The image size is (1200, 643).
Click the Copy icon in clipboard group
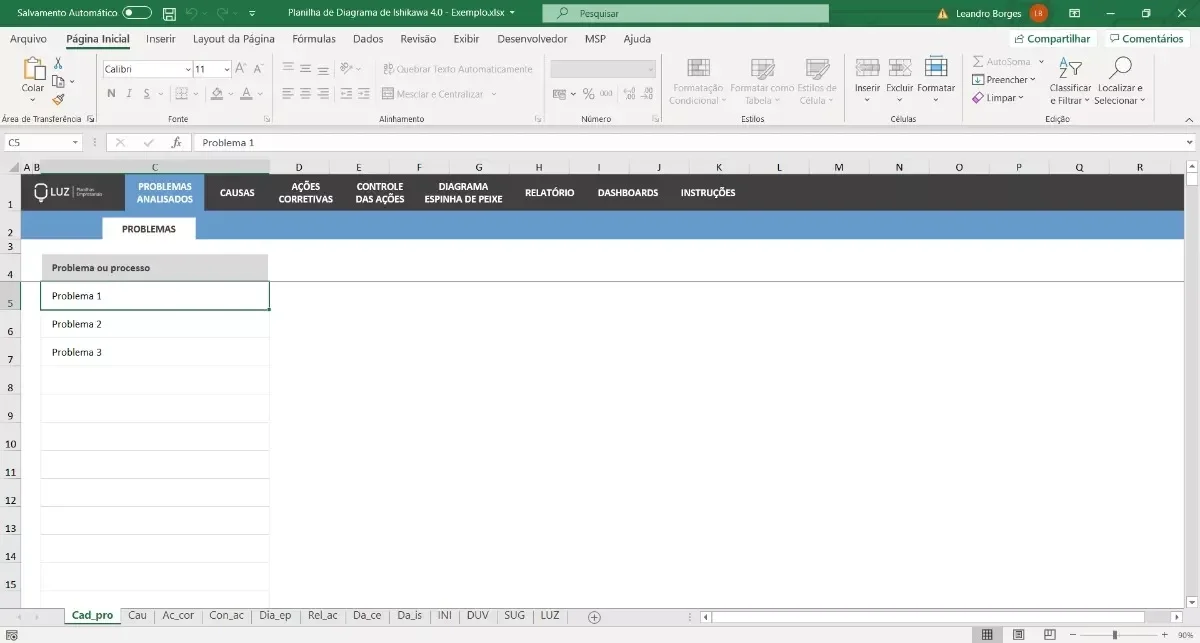(x=57, y=81)
